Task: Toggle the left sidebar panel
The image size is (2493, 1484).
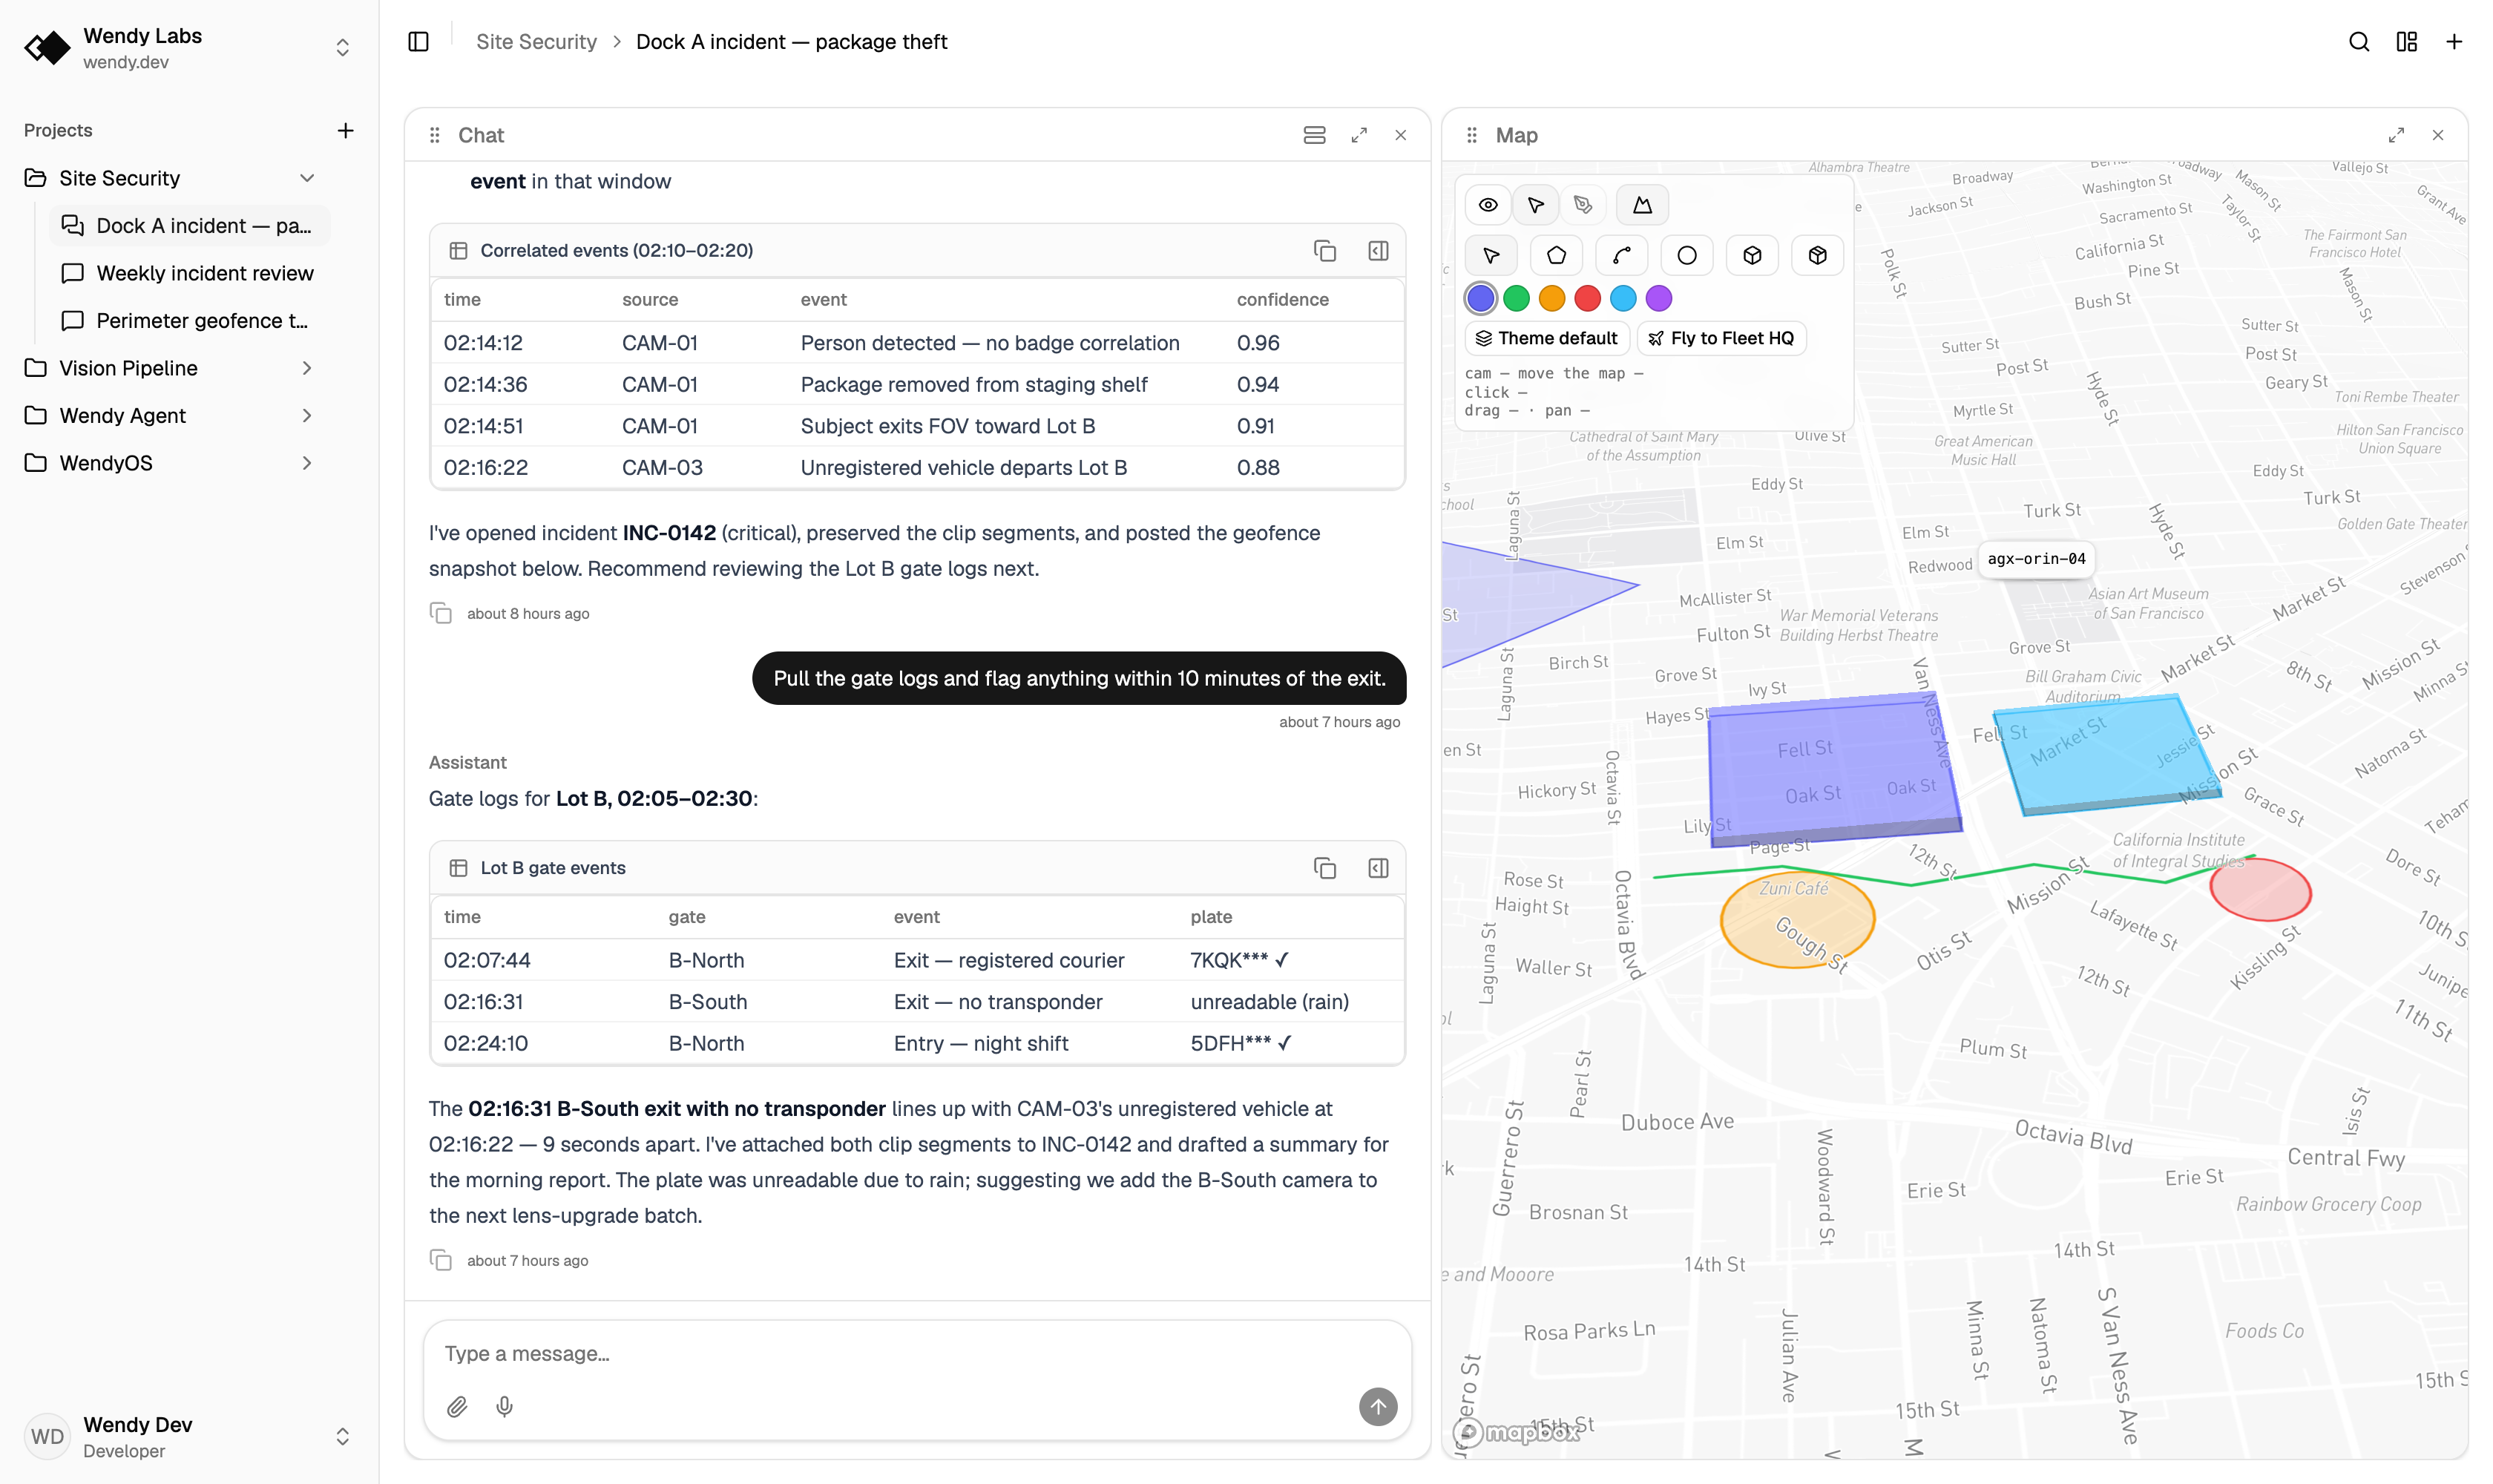Action: pos(419,42)
